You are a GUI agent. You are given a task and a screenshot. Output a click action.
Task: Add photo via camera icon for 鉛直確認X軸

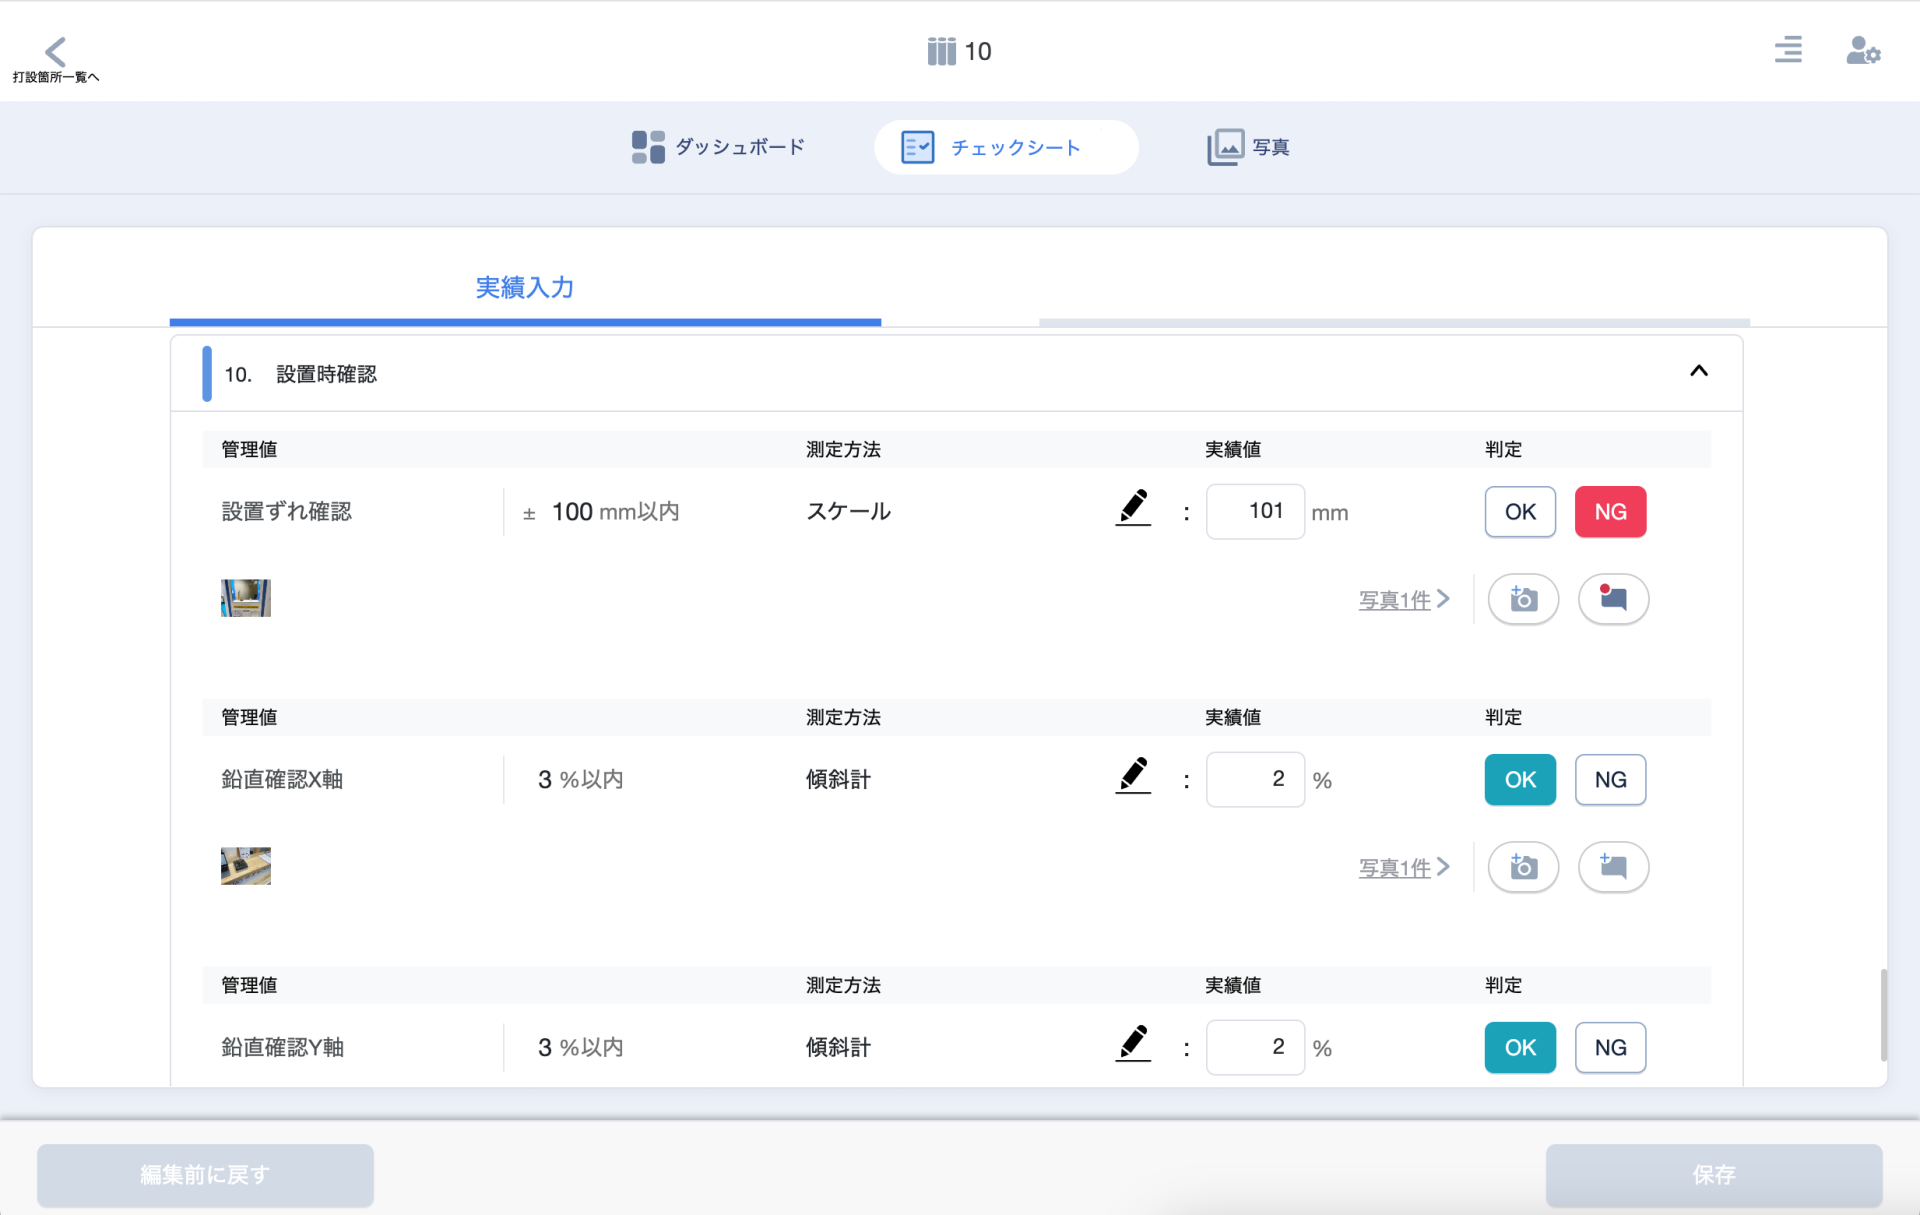coord(1522,867)
